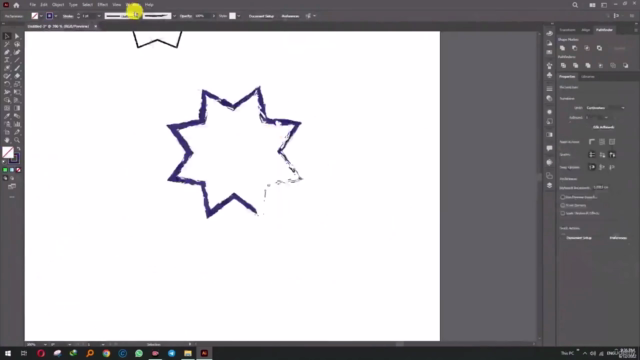Click the Home icon
Viewport: 640px width, 360px height.
pos(16,5)
